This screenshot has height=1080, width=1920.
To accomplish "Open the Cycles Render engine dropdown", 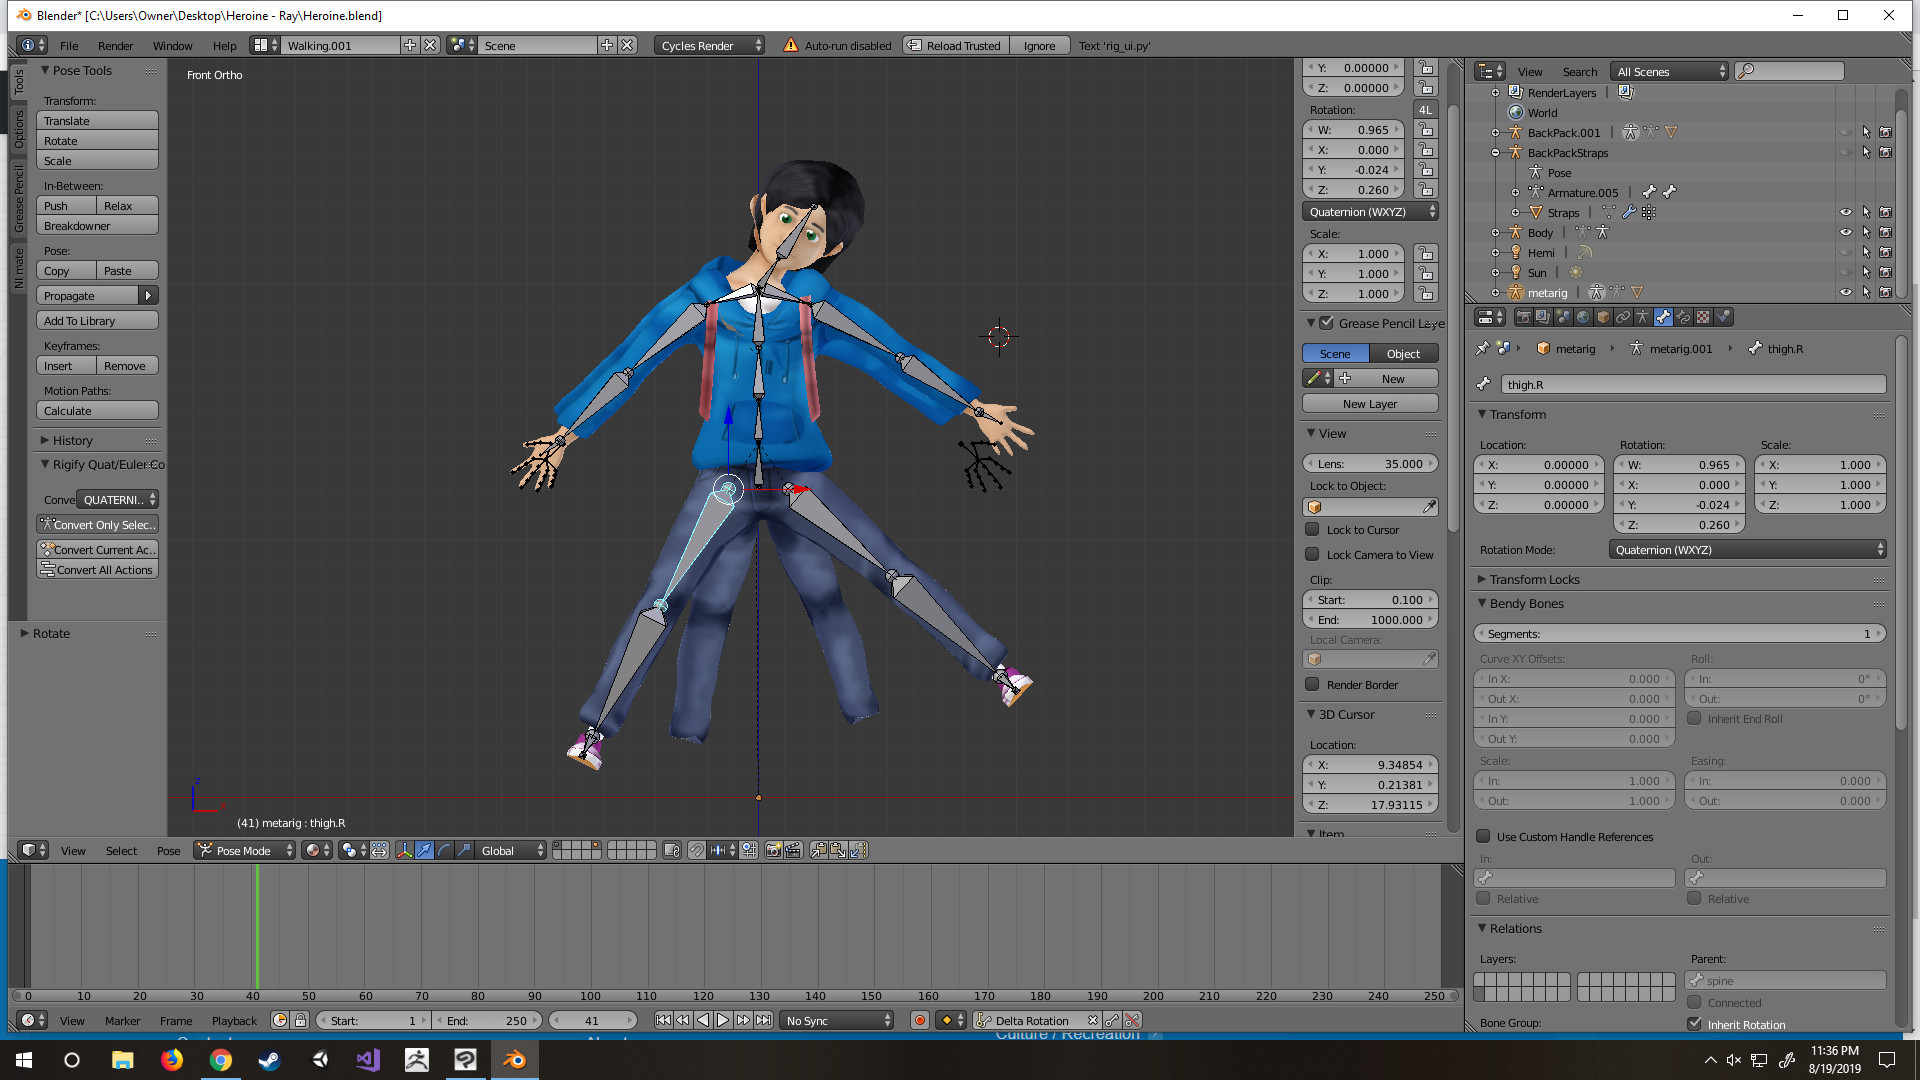I will 709,46.
